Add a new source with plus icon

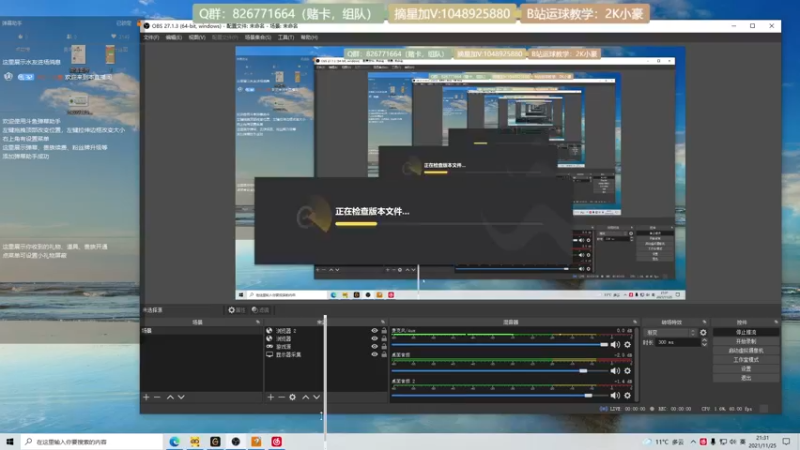click(x=270, y=397)
